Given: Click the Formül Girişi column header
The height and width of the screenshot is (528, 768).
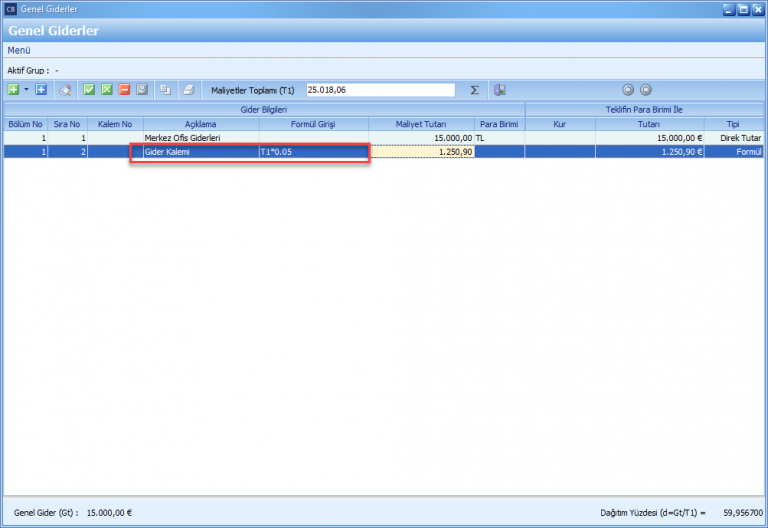Looking at the screenshot, I should [x=313, y=124].
